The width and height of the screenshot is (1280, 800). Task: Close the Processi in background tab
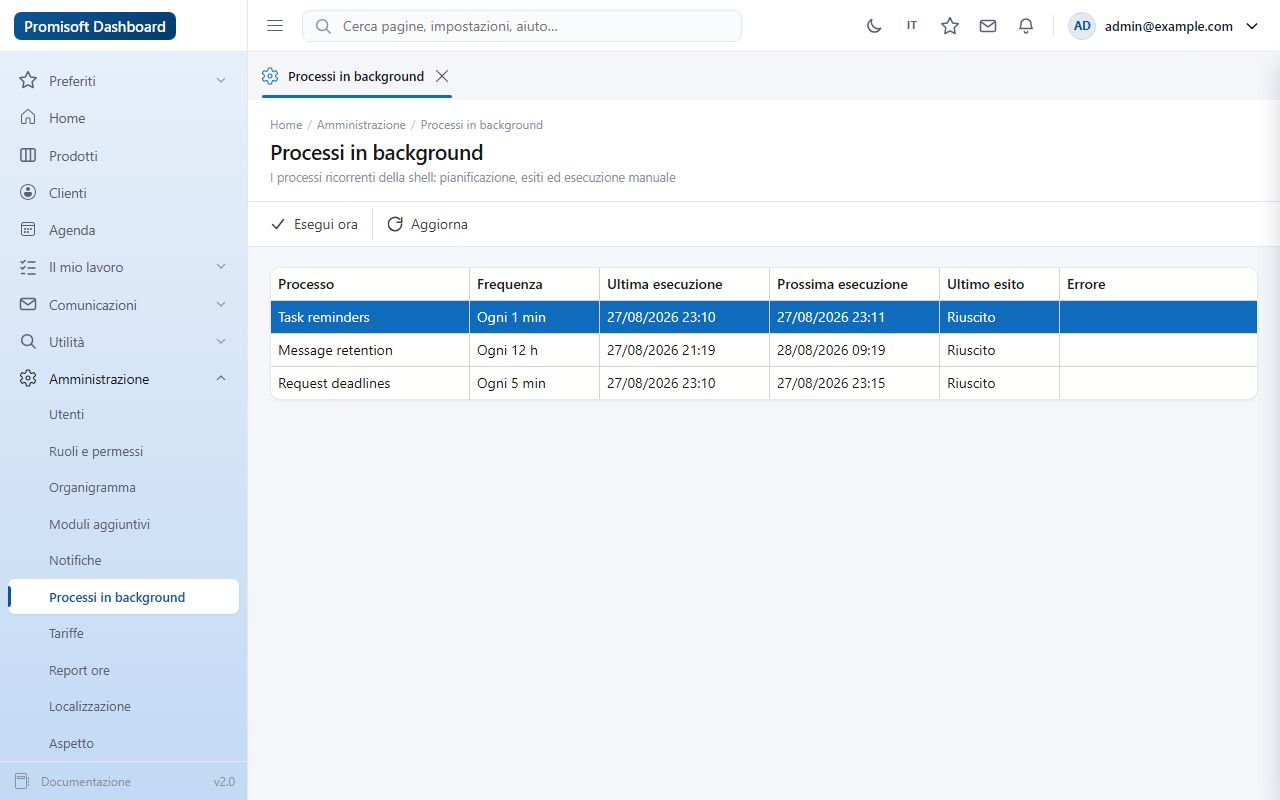(442, 76)
